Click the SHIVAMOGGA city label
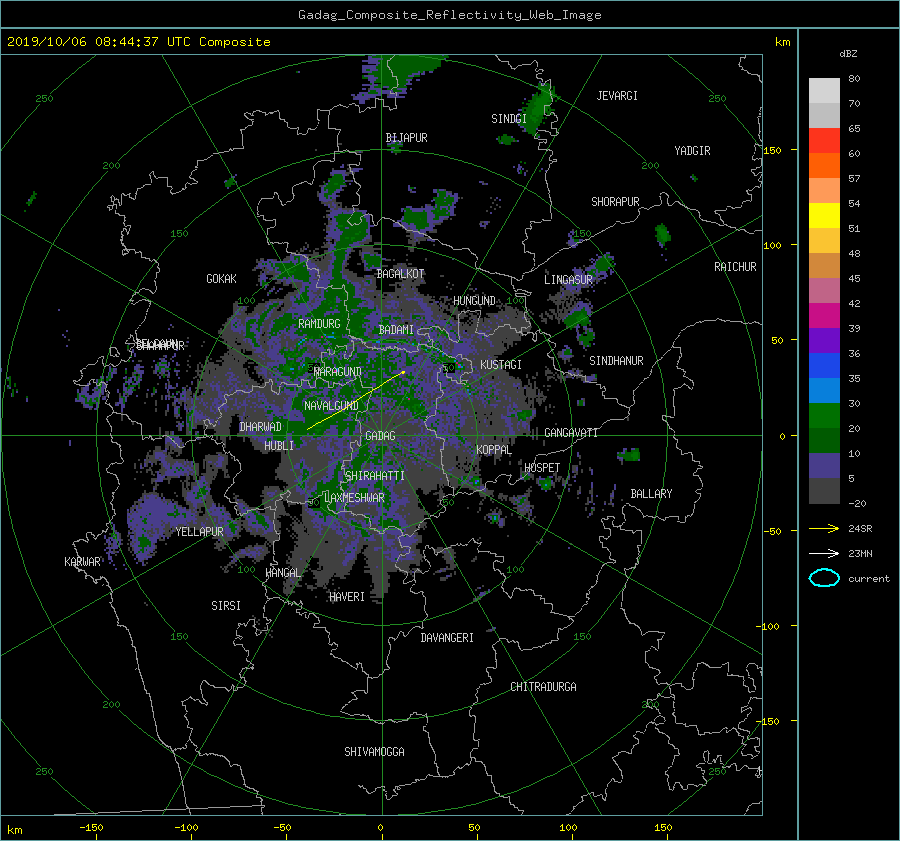The width and height of the screenshot is (900, 841). pos(374,751)
